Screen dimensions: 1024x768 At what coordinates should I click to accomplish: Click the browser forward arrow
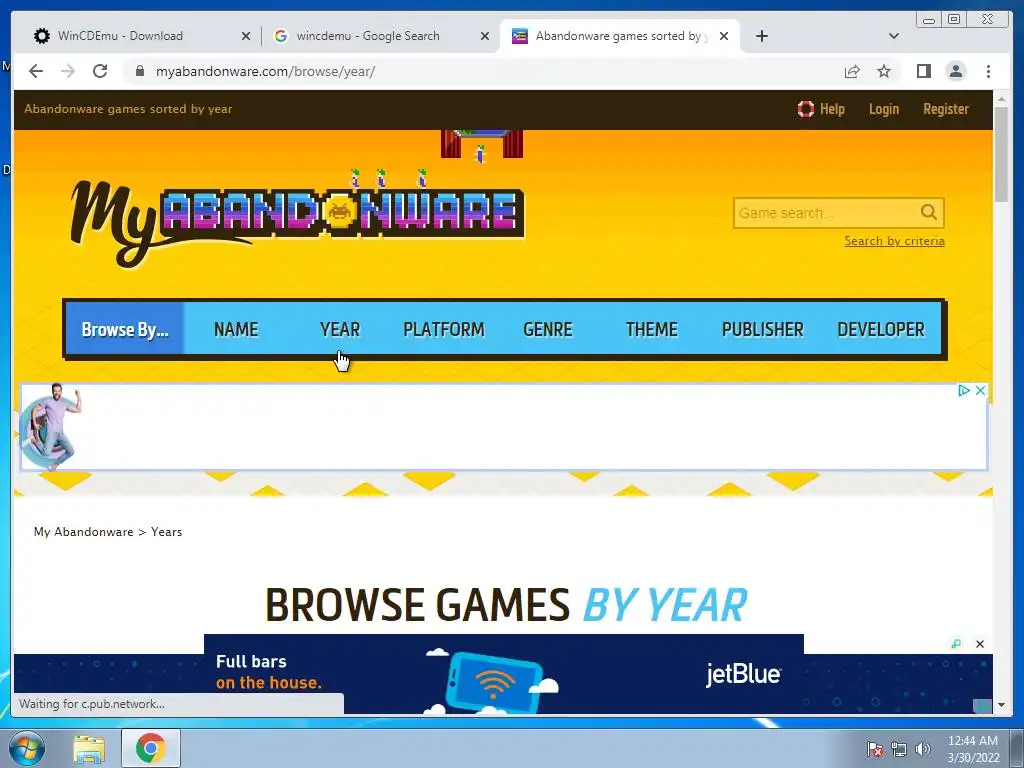(x=68, y=71)
